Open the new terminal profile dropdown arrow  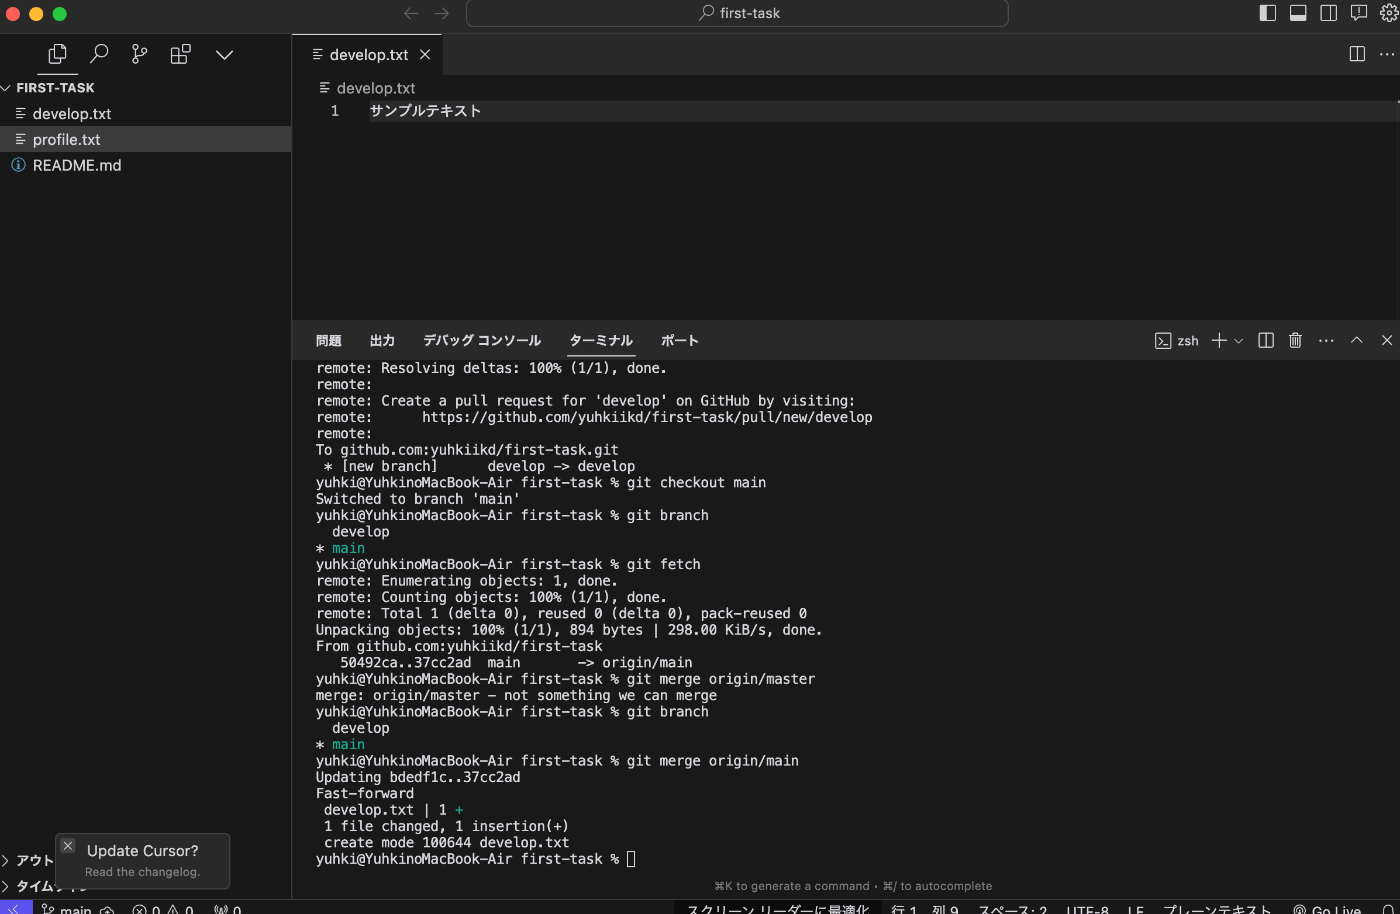1239,341
